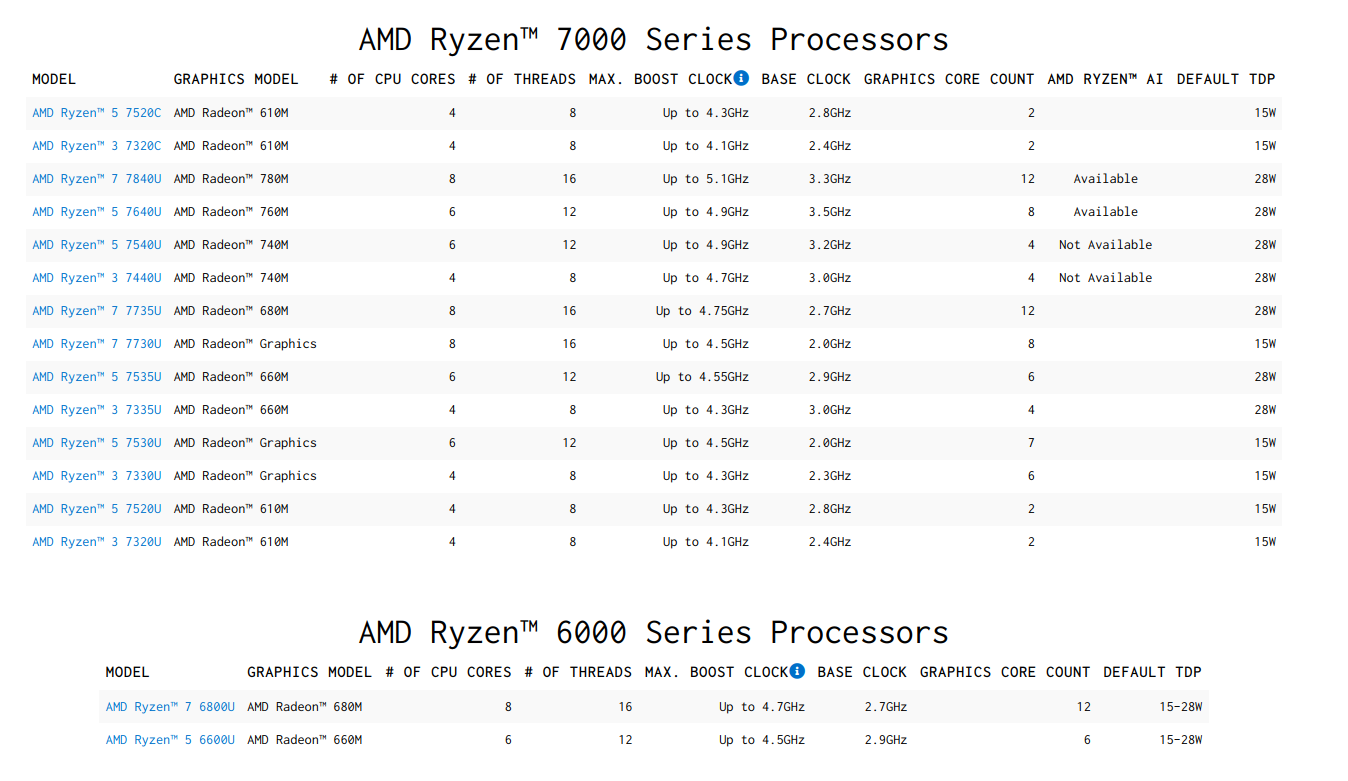Click the Max. Boost Clock info icon in 6000 Series table
This screenshot has width=1348, height=781.
pyautogui.click(x=797, y=671)
